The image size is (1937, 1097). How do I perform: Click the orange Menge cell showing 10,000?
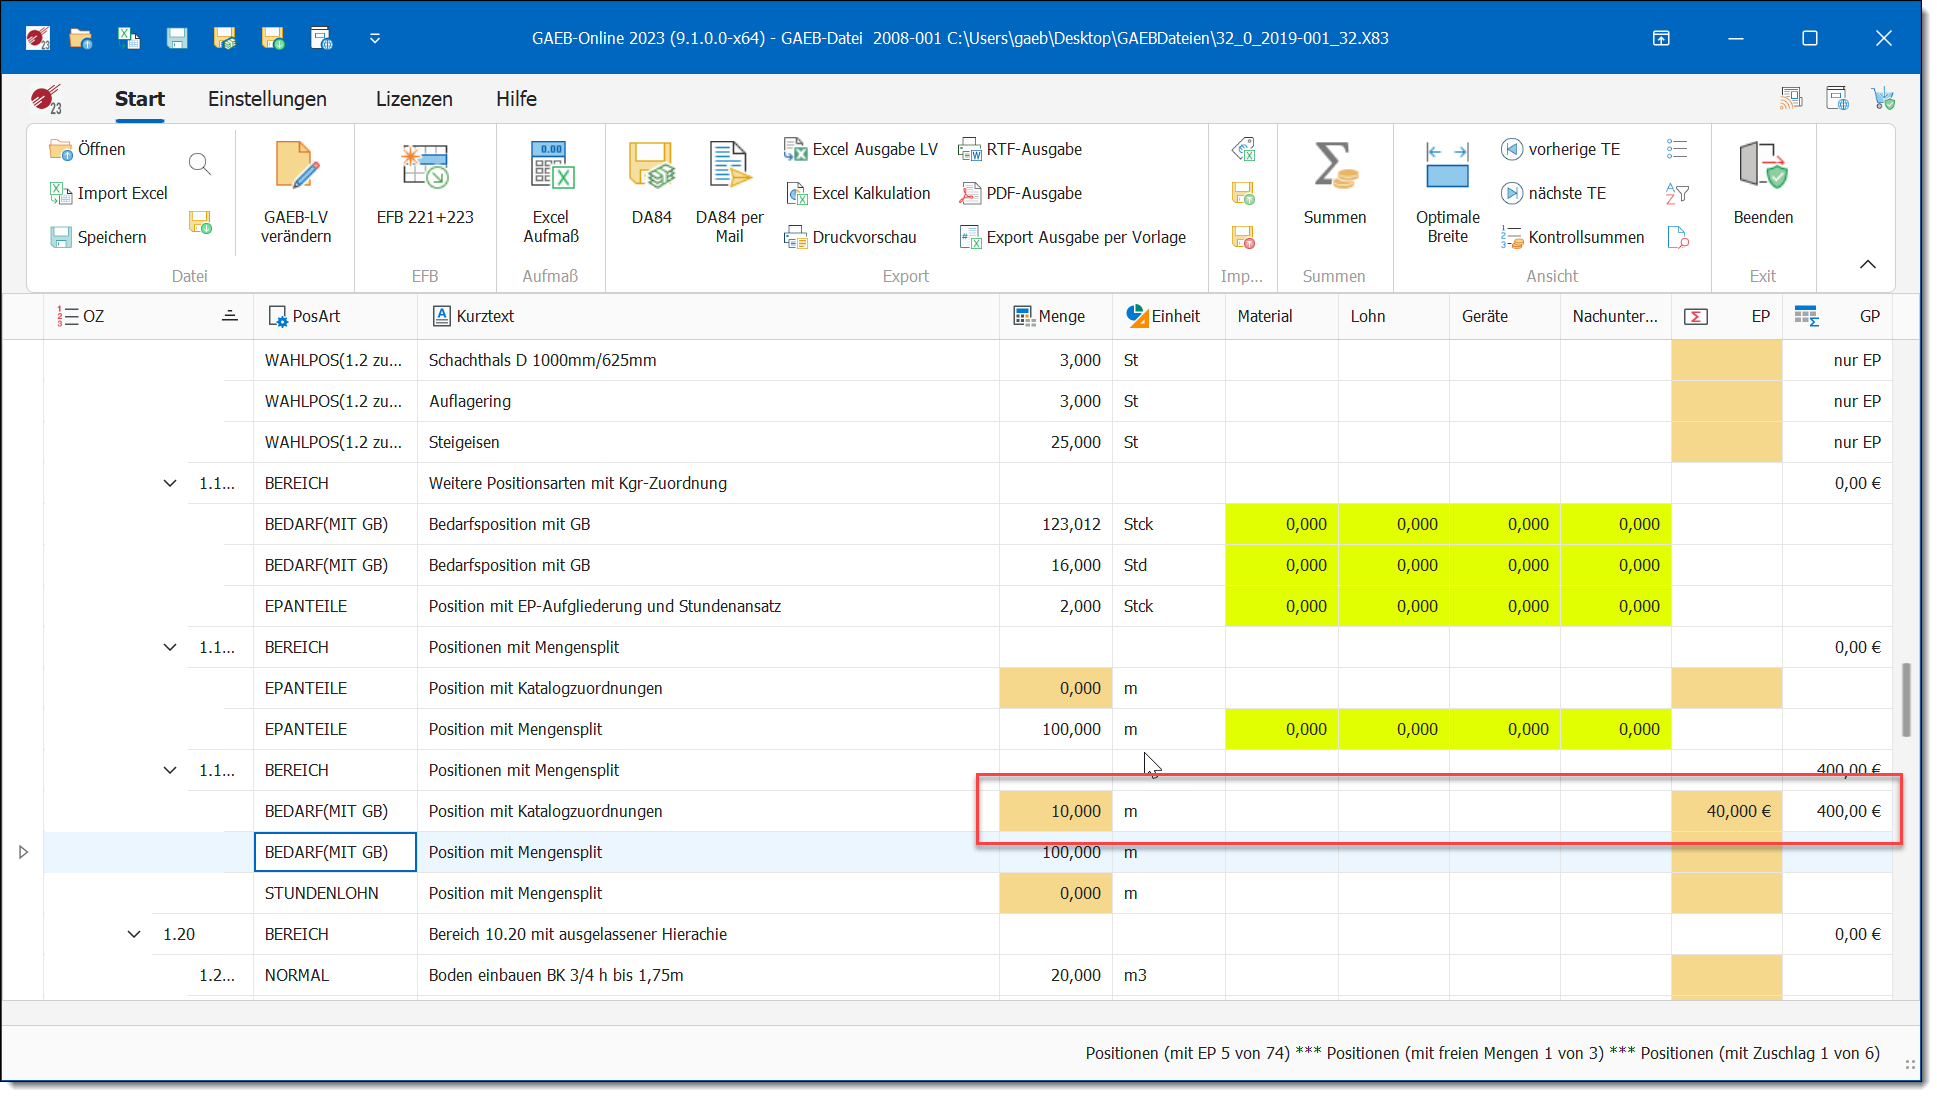[1055, 811]
